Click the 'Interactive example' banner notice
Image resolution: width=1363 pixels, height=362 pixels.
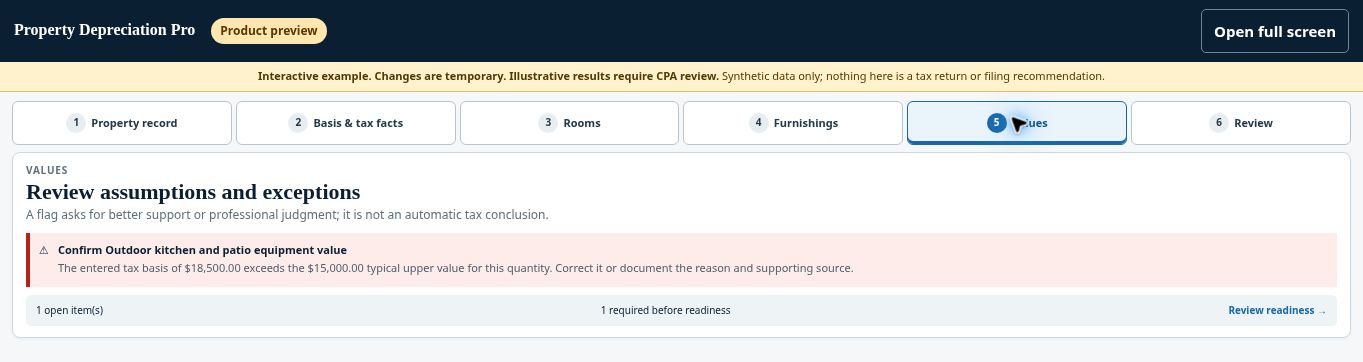pyautogui.click(x=681, y=76)
